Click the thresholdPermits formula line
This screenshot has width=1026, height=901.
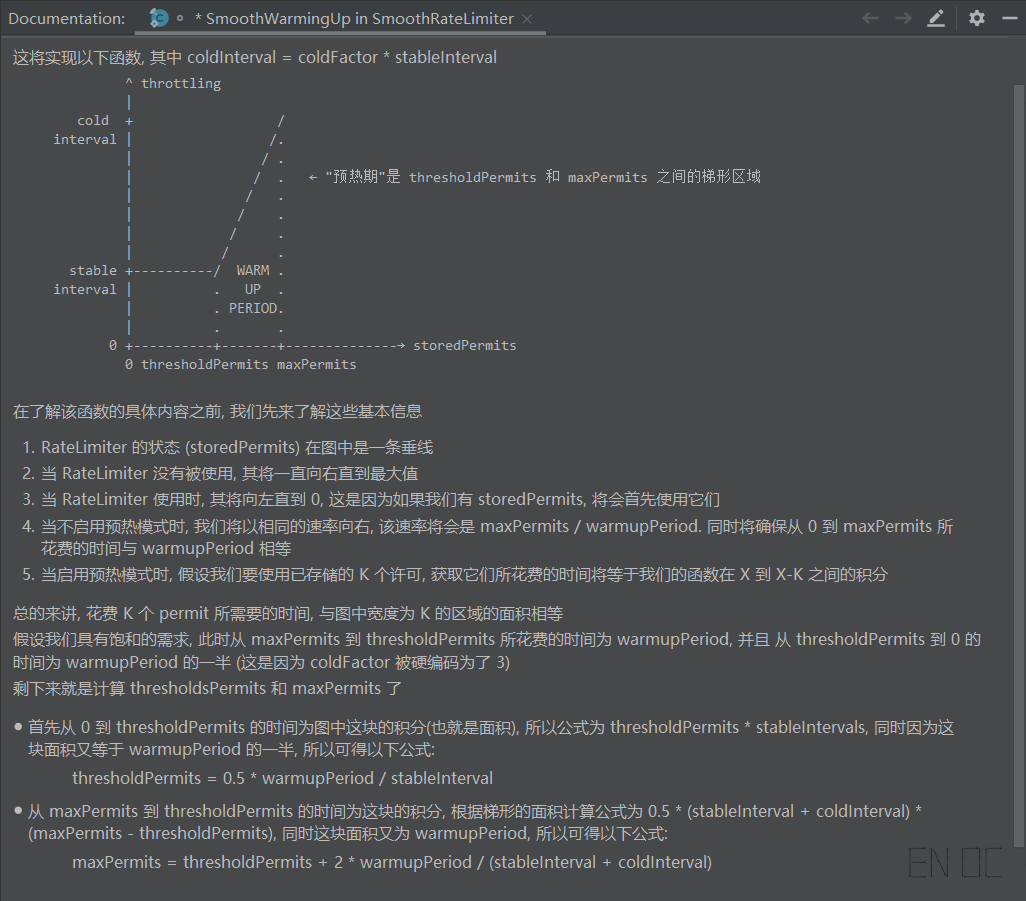click(282, 778)
